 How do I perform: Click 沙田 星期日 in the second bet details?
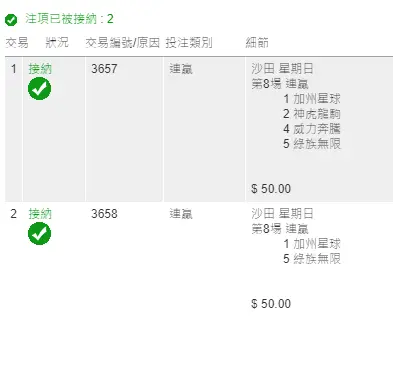282,214
